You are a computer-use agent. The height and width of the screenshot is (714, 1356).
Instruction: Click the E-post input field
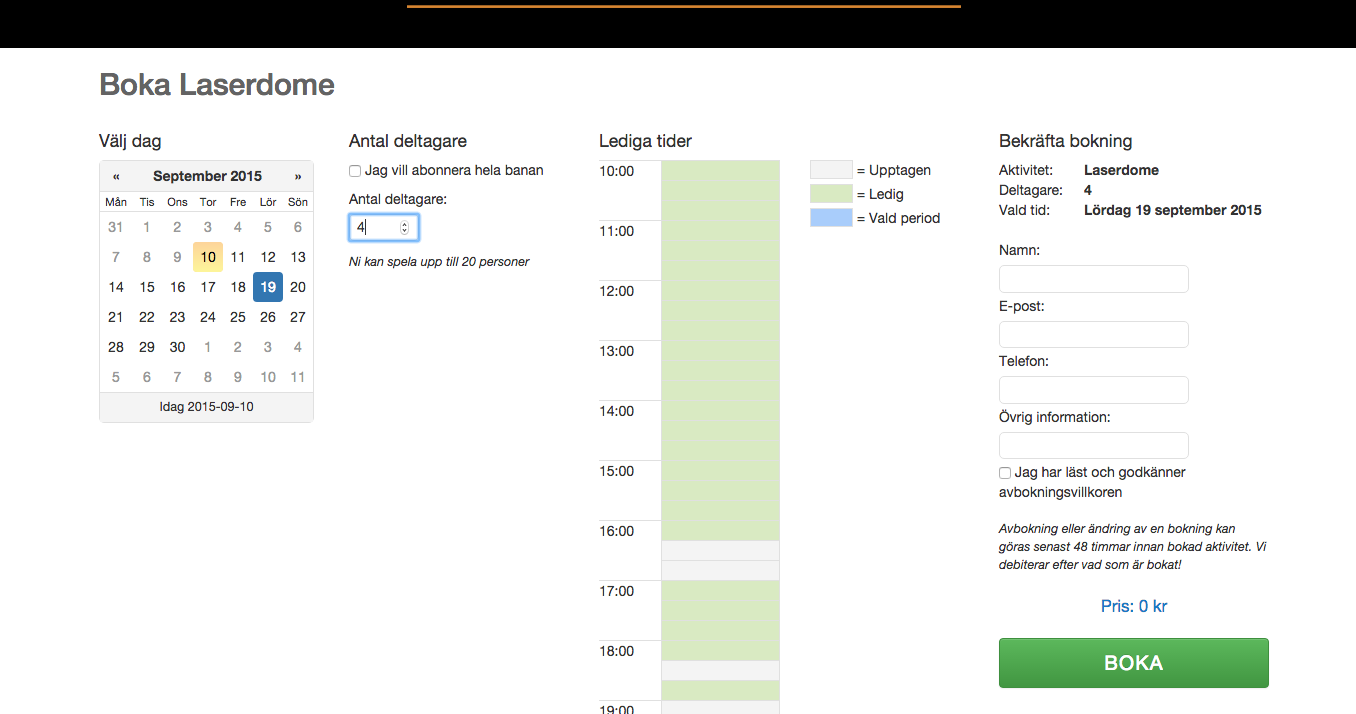(1094, 335)
